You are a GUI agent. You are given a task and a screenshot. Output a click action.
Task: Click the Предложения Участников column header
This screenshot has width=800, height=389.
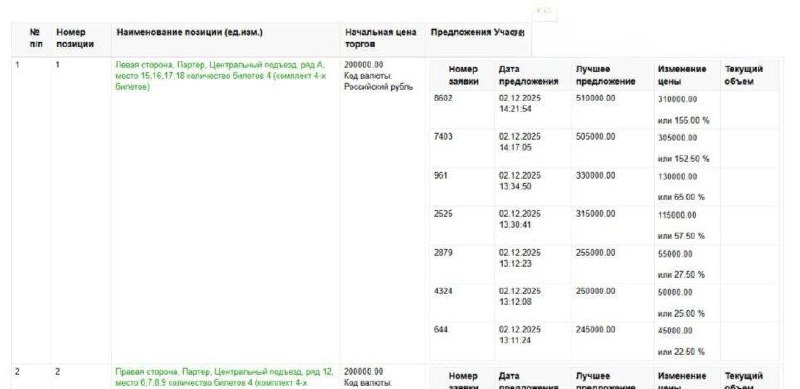(477, 32)
